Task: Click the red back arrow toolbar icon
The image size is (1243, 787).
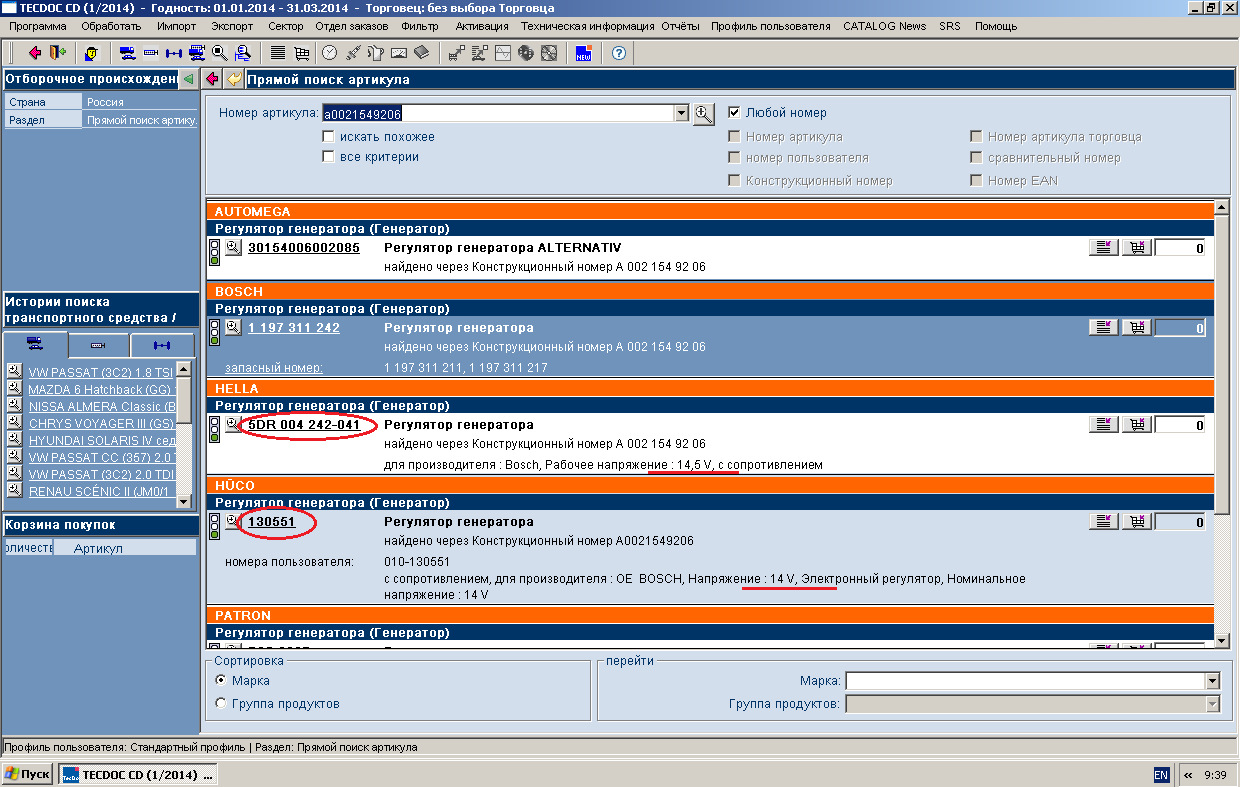Action: 34,53
